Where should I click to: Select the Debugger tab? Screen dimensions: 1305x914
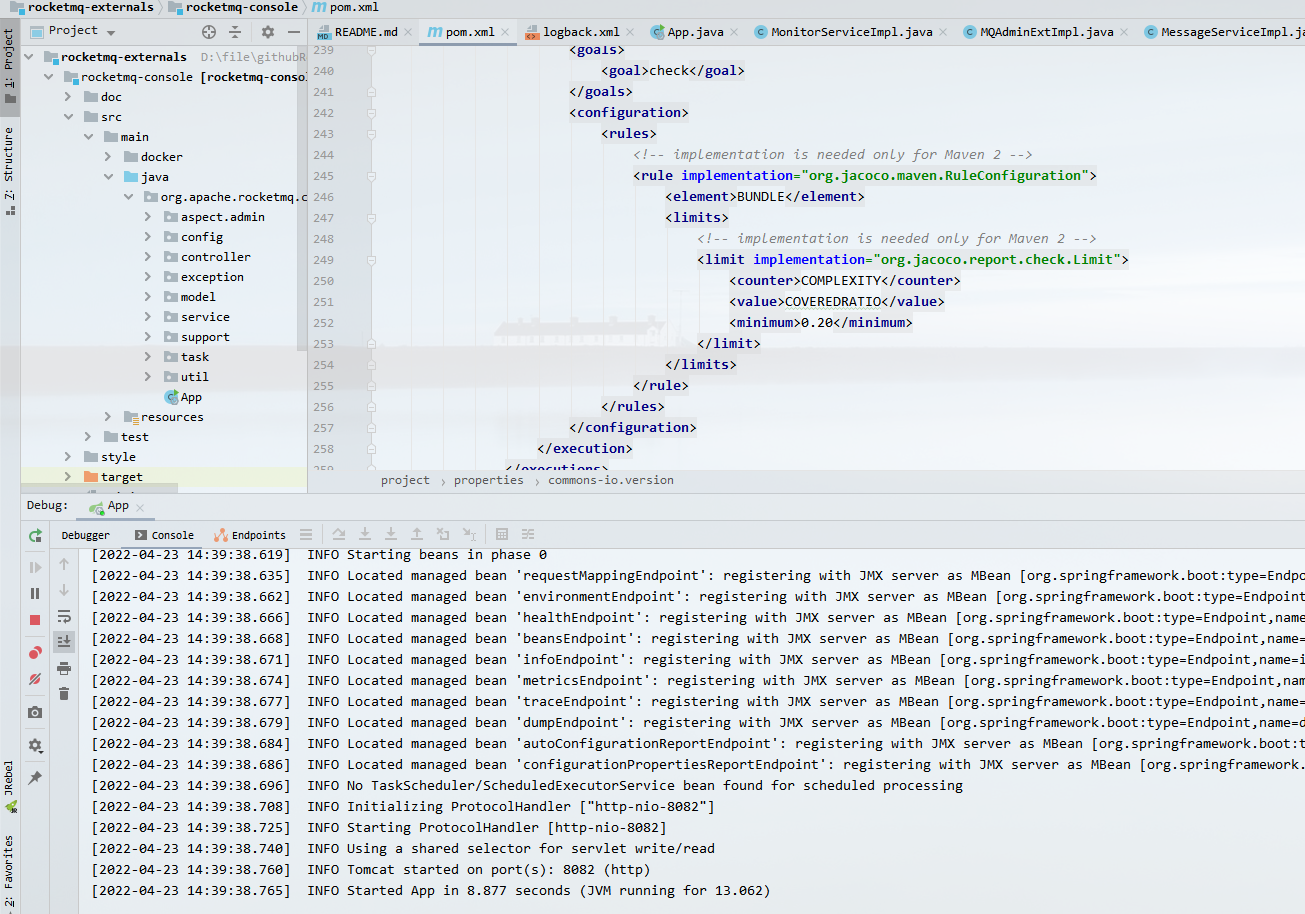[x=85, y=535]
